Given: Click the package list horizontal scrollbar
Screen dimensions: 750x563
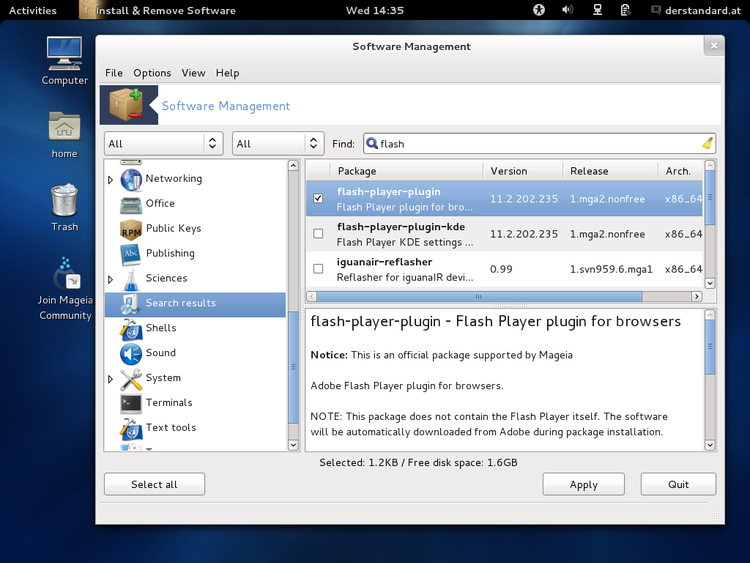Looking at the screenshot, I should point(481,297).
